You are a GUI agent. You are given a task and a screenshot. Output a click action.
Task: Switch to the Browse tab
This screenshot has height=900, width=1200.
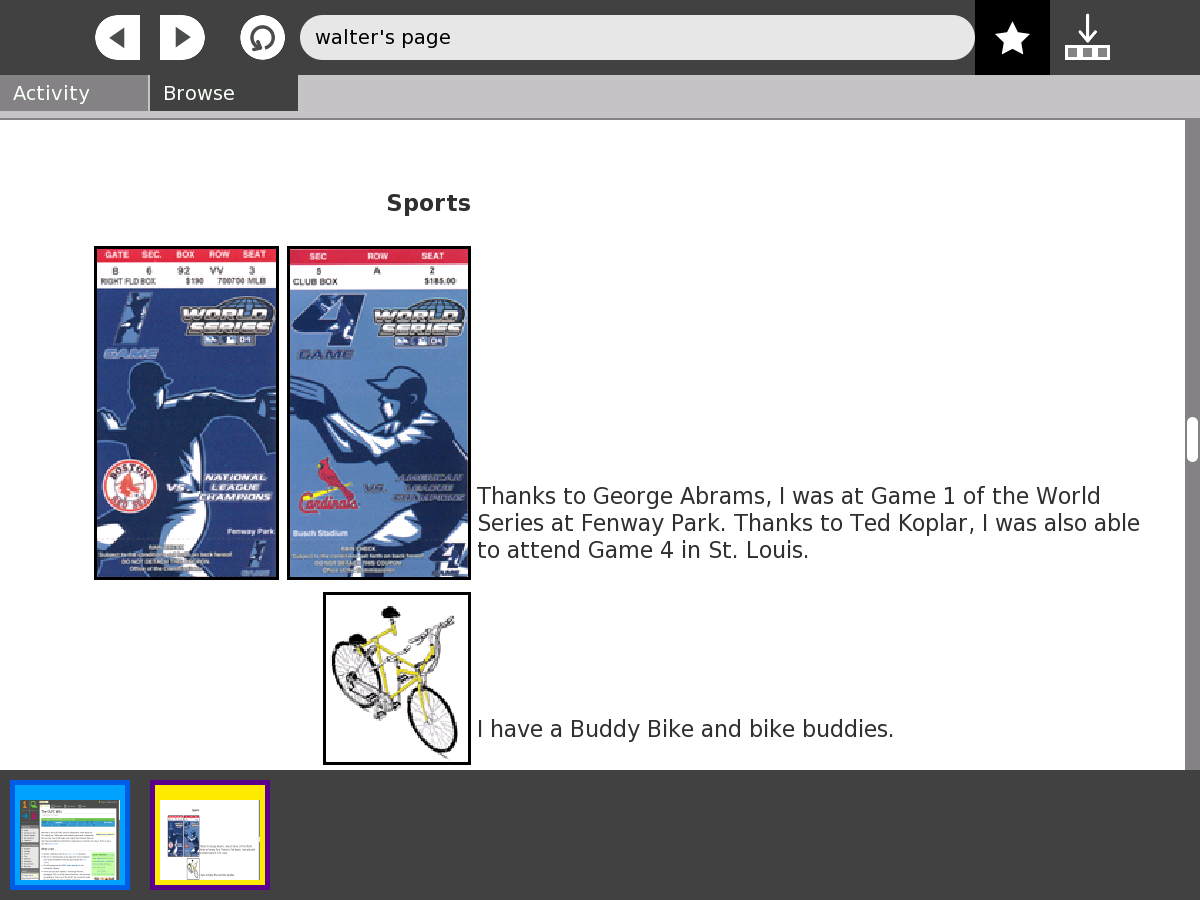pyautogui.click(x=223, y=93)
